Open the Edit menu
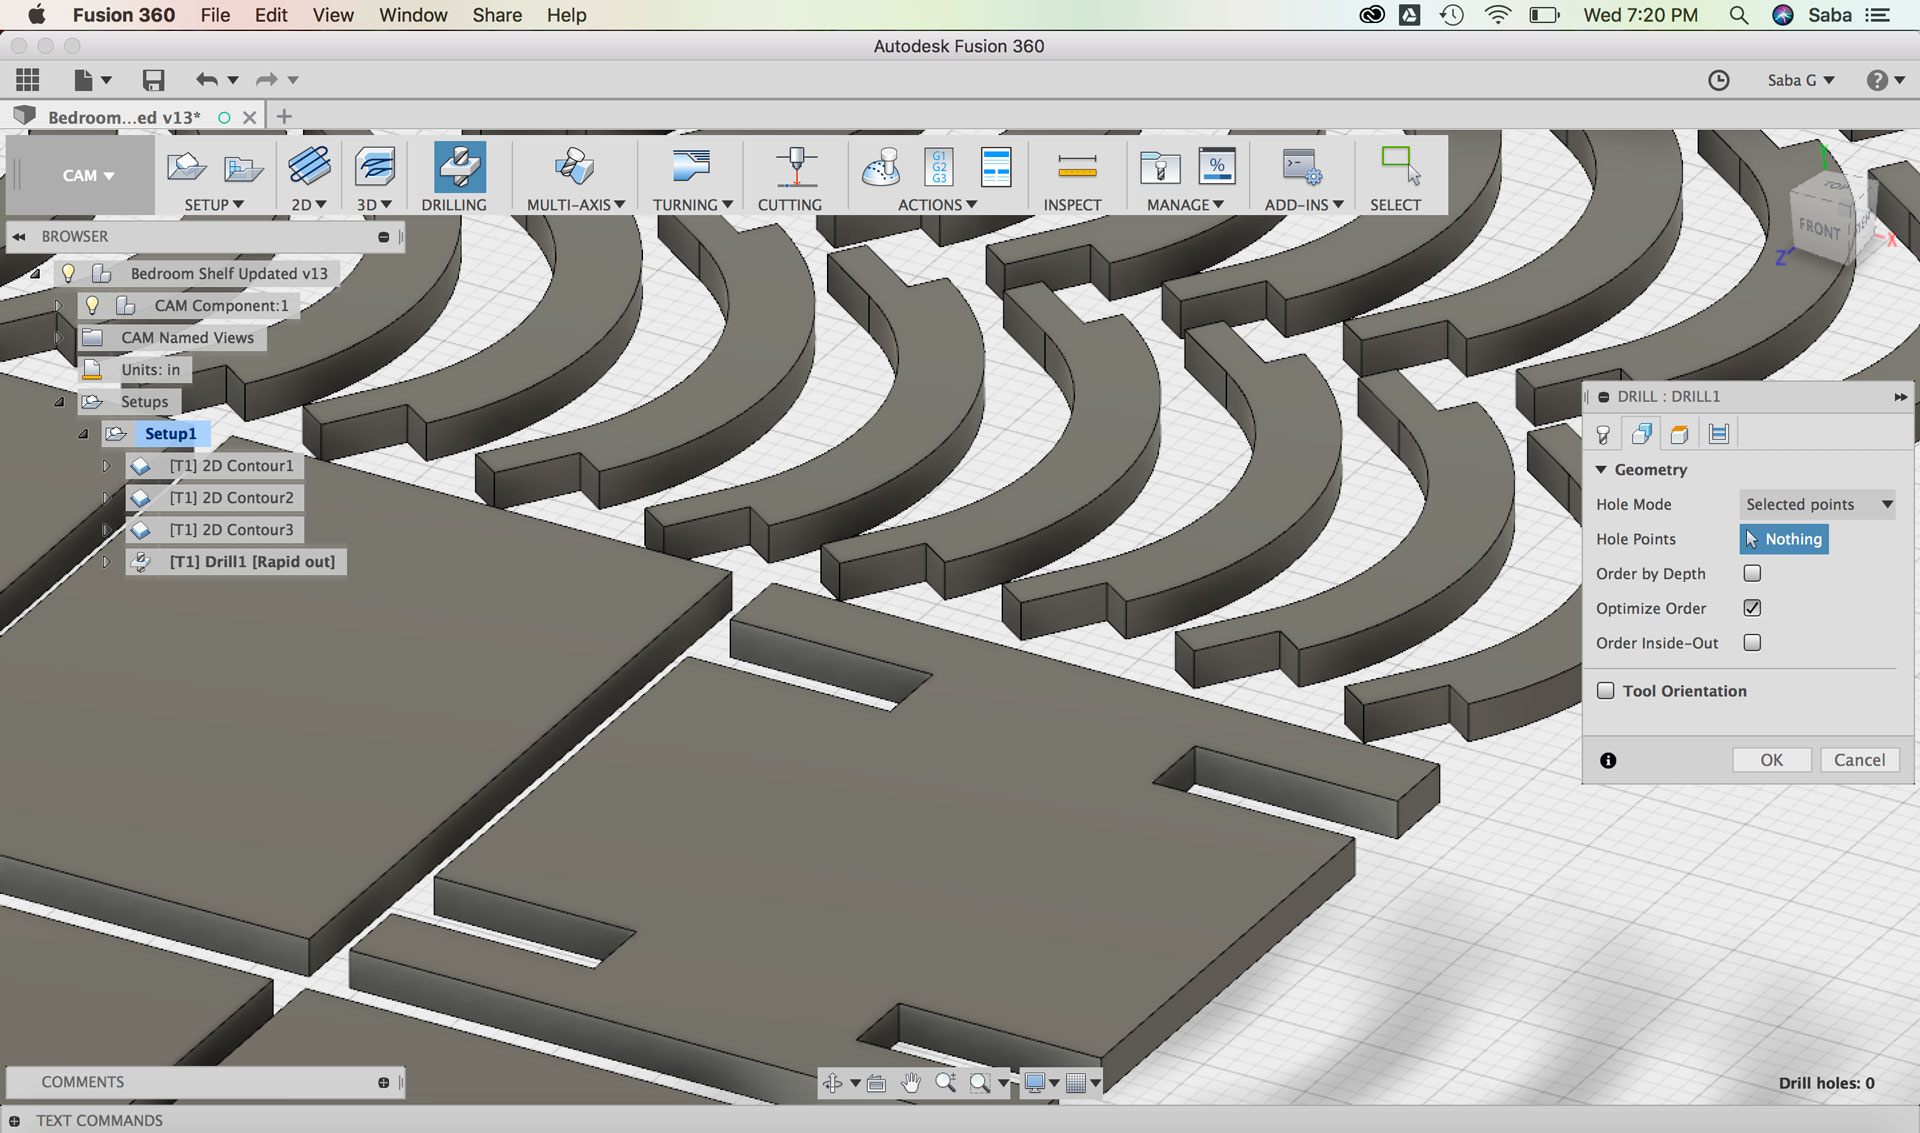Screen dimensions: 1920x1133 (x=270, y=15)
